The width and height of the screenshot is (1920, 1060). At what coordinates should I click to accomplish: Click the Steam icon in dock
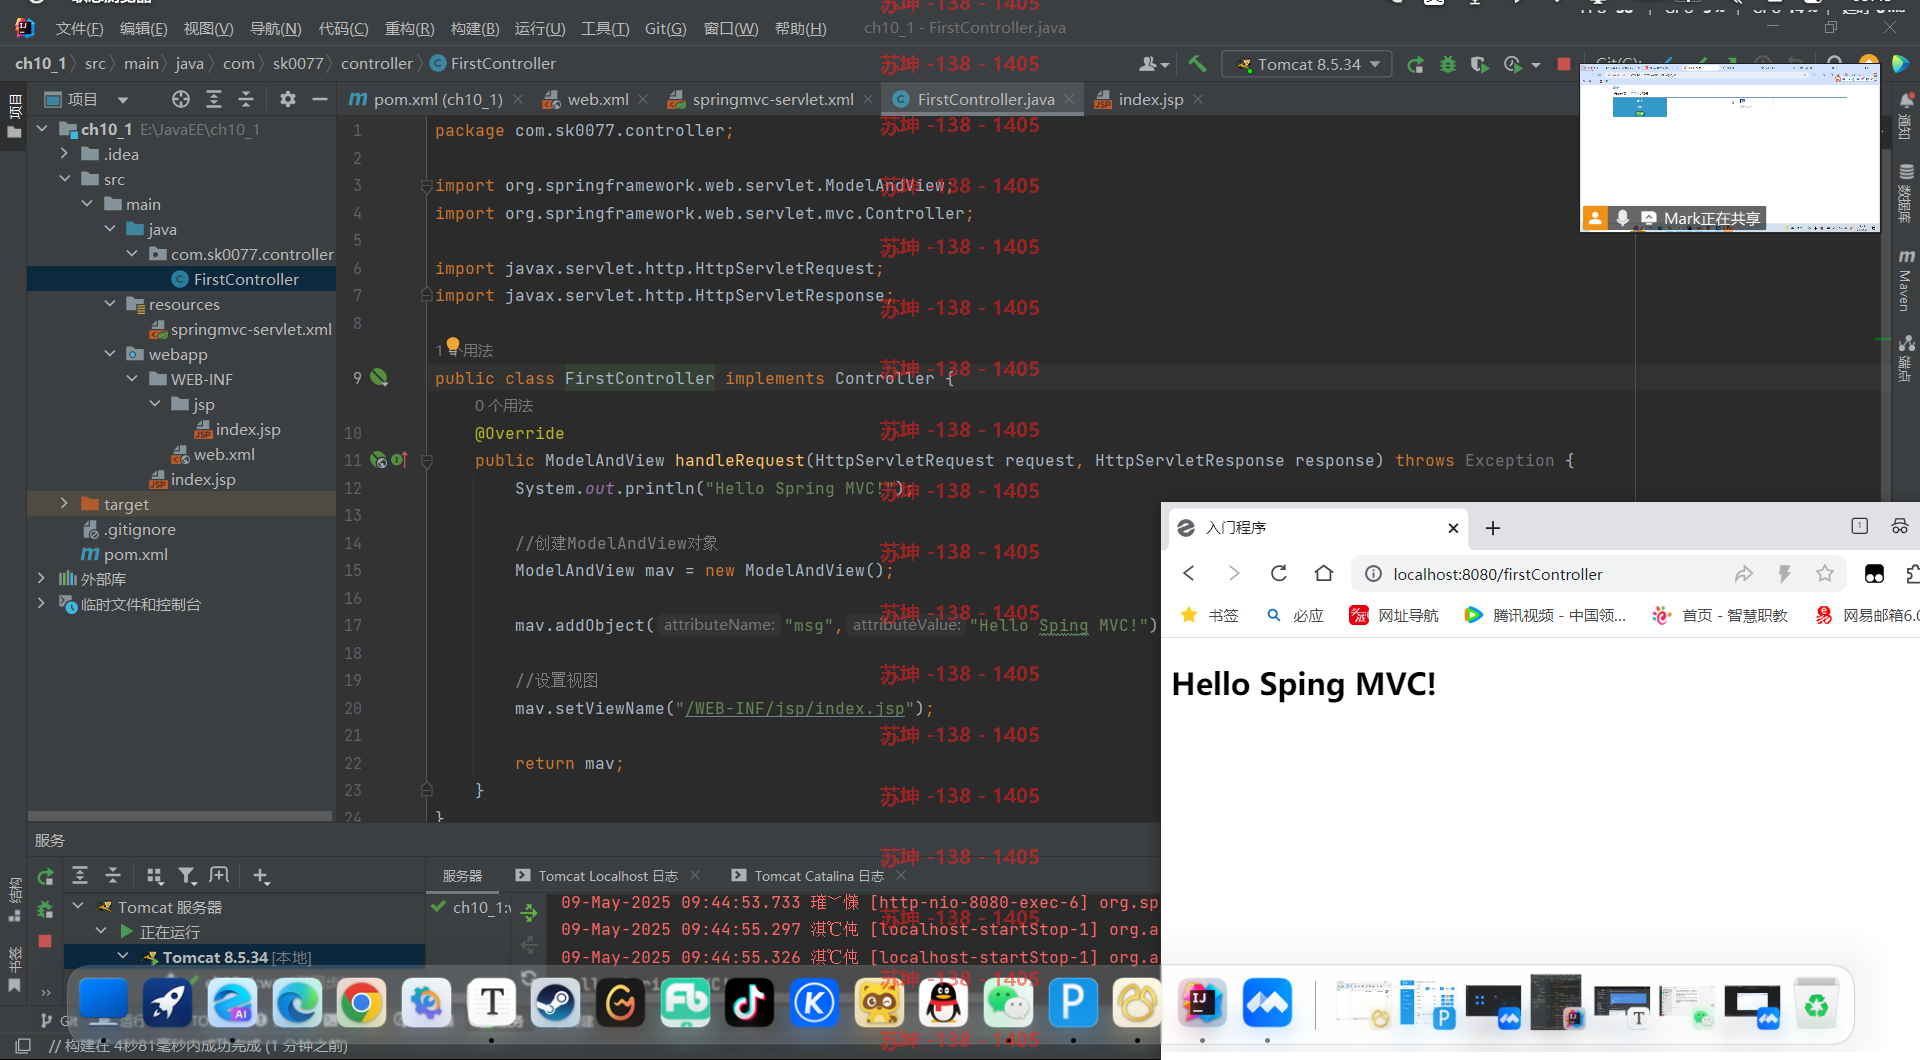556,1003
